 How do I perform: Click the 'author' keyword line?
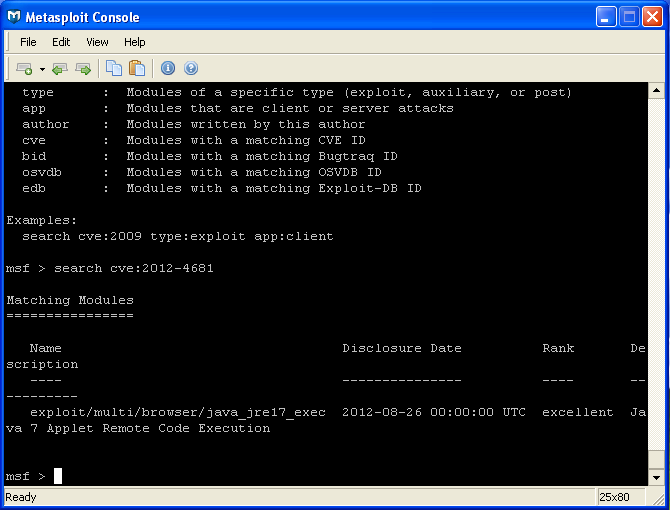pos(194,124)
